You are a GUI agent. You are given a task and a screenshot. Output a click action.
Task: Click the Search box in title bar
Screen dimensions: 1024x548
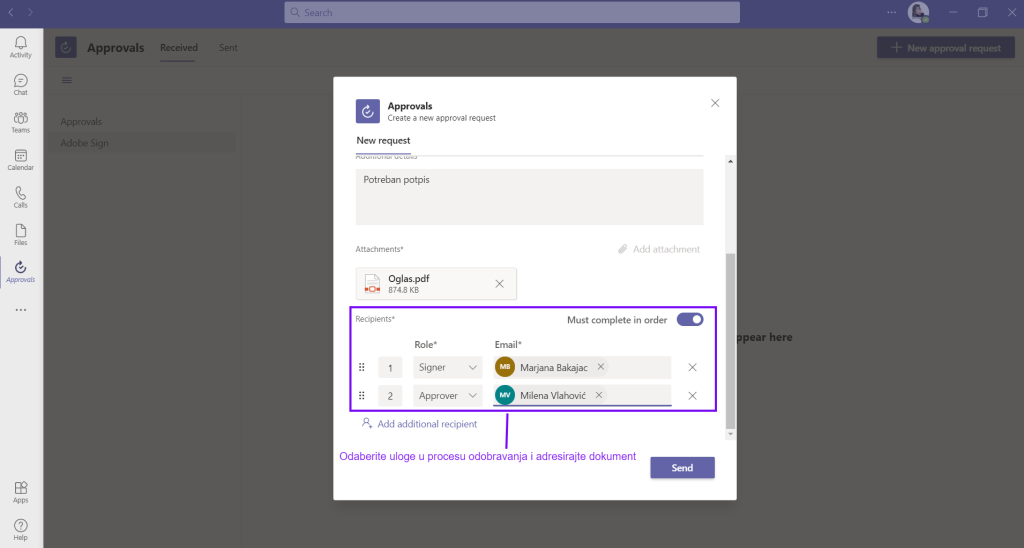pos(512,12)
